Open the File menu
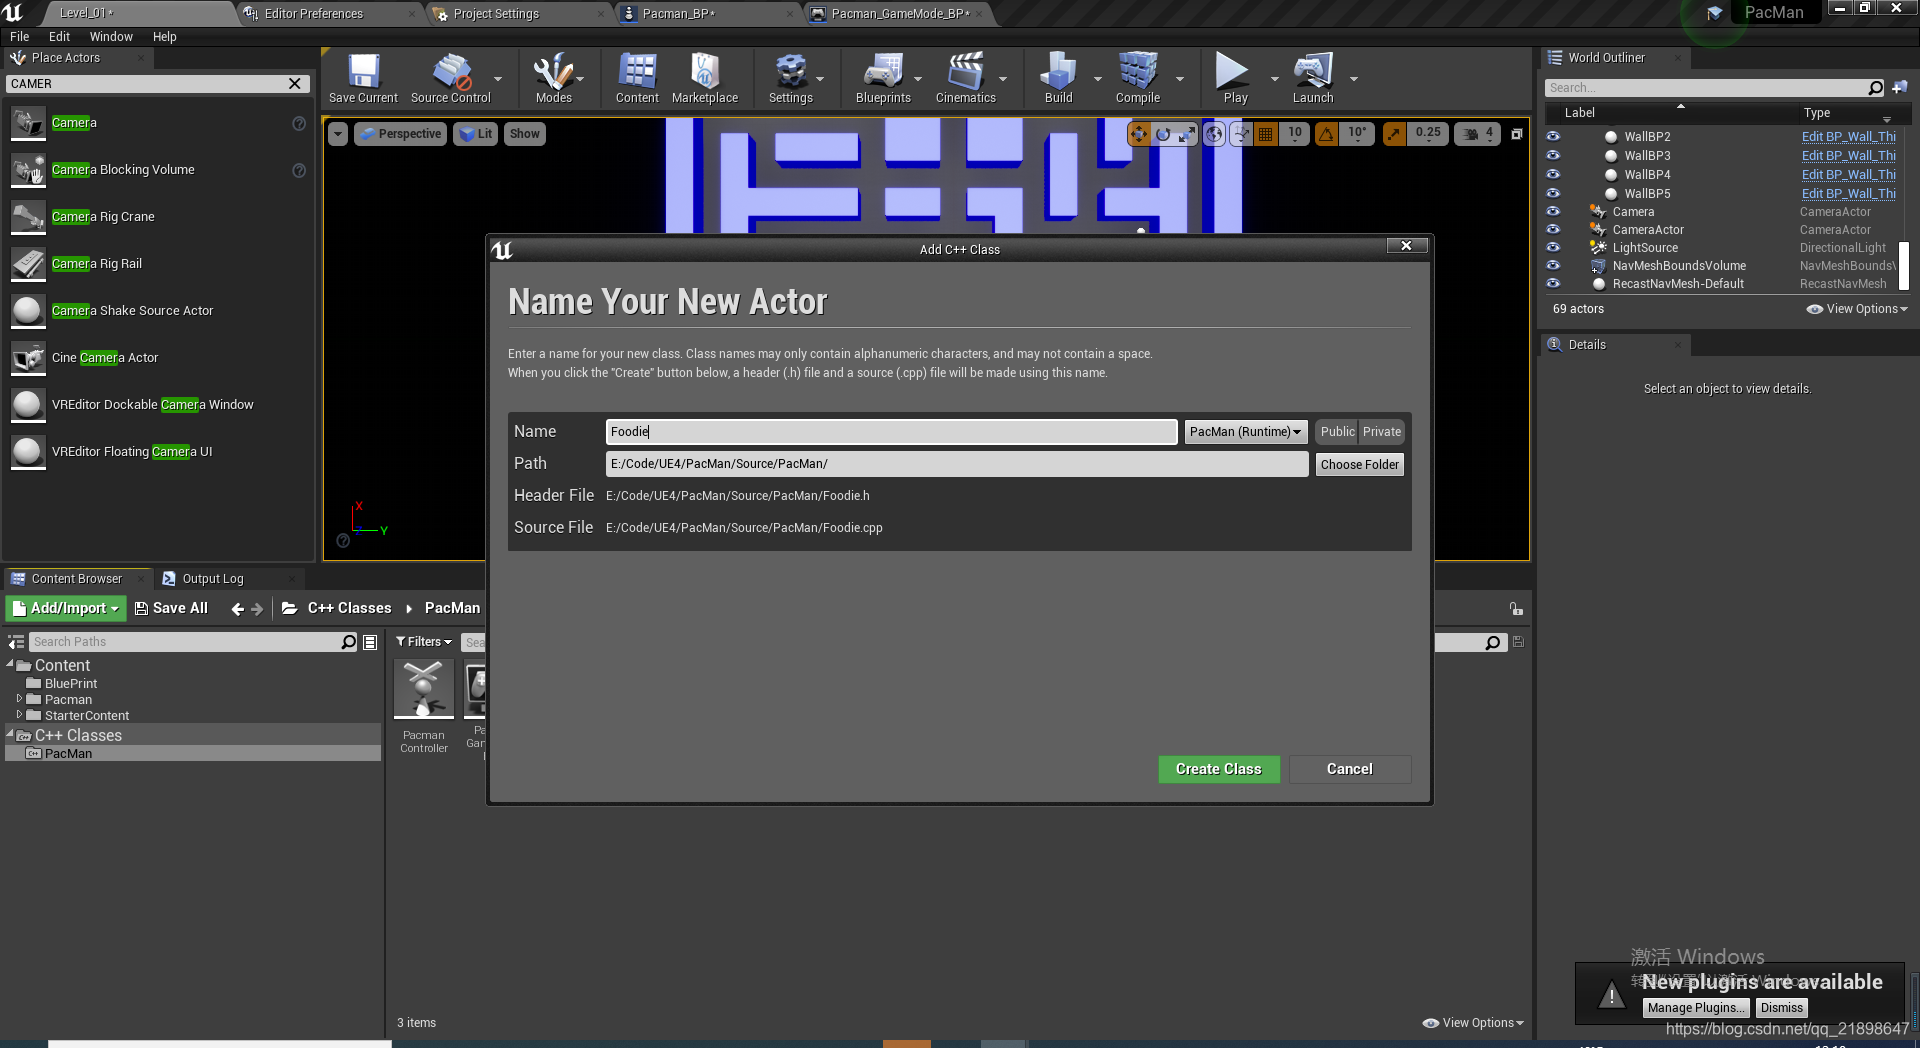 tap(20, 37)
